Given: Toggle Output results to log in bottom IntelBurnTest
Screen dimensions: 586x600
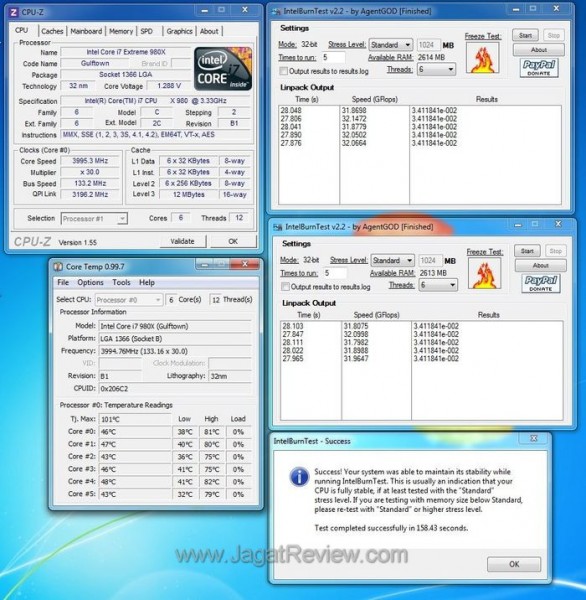Looking at the screenshot, I should pyautogui.click(x=285, y=287).
